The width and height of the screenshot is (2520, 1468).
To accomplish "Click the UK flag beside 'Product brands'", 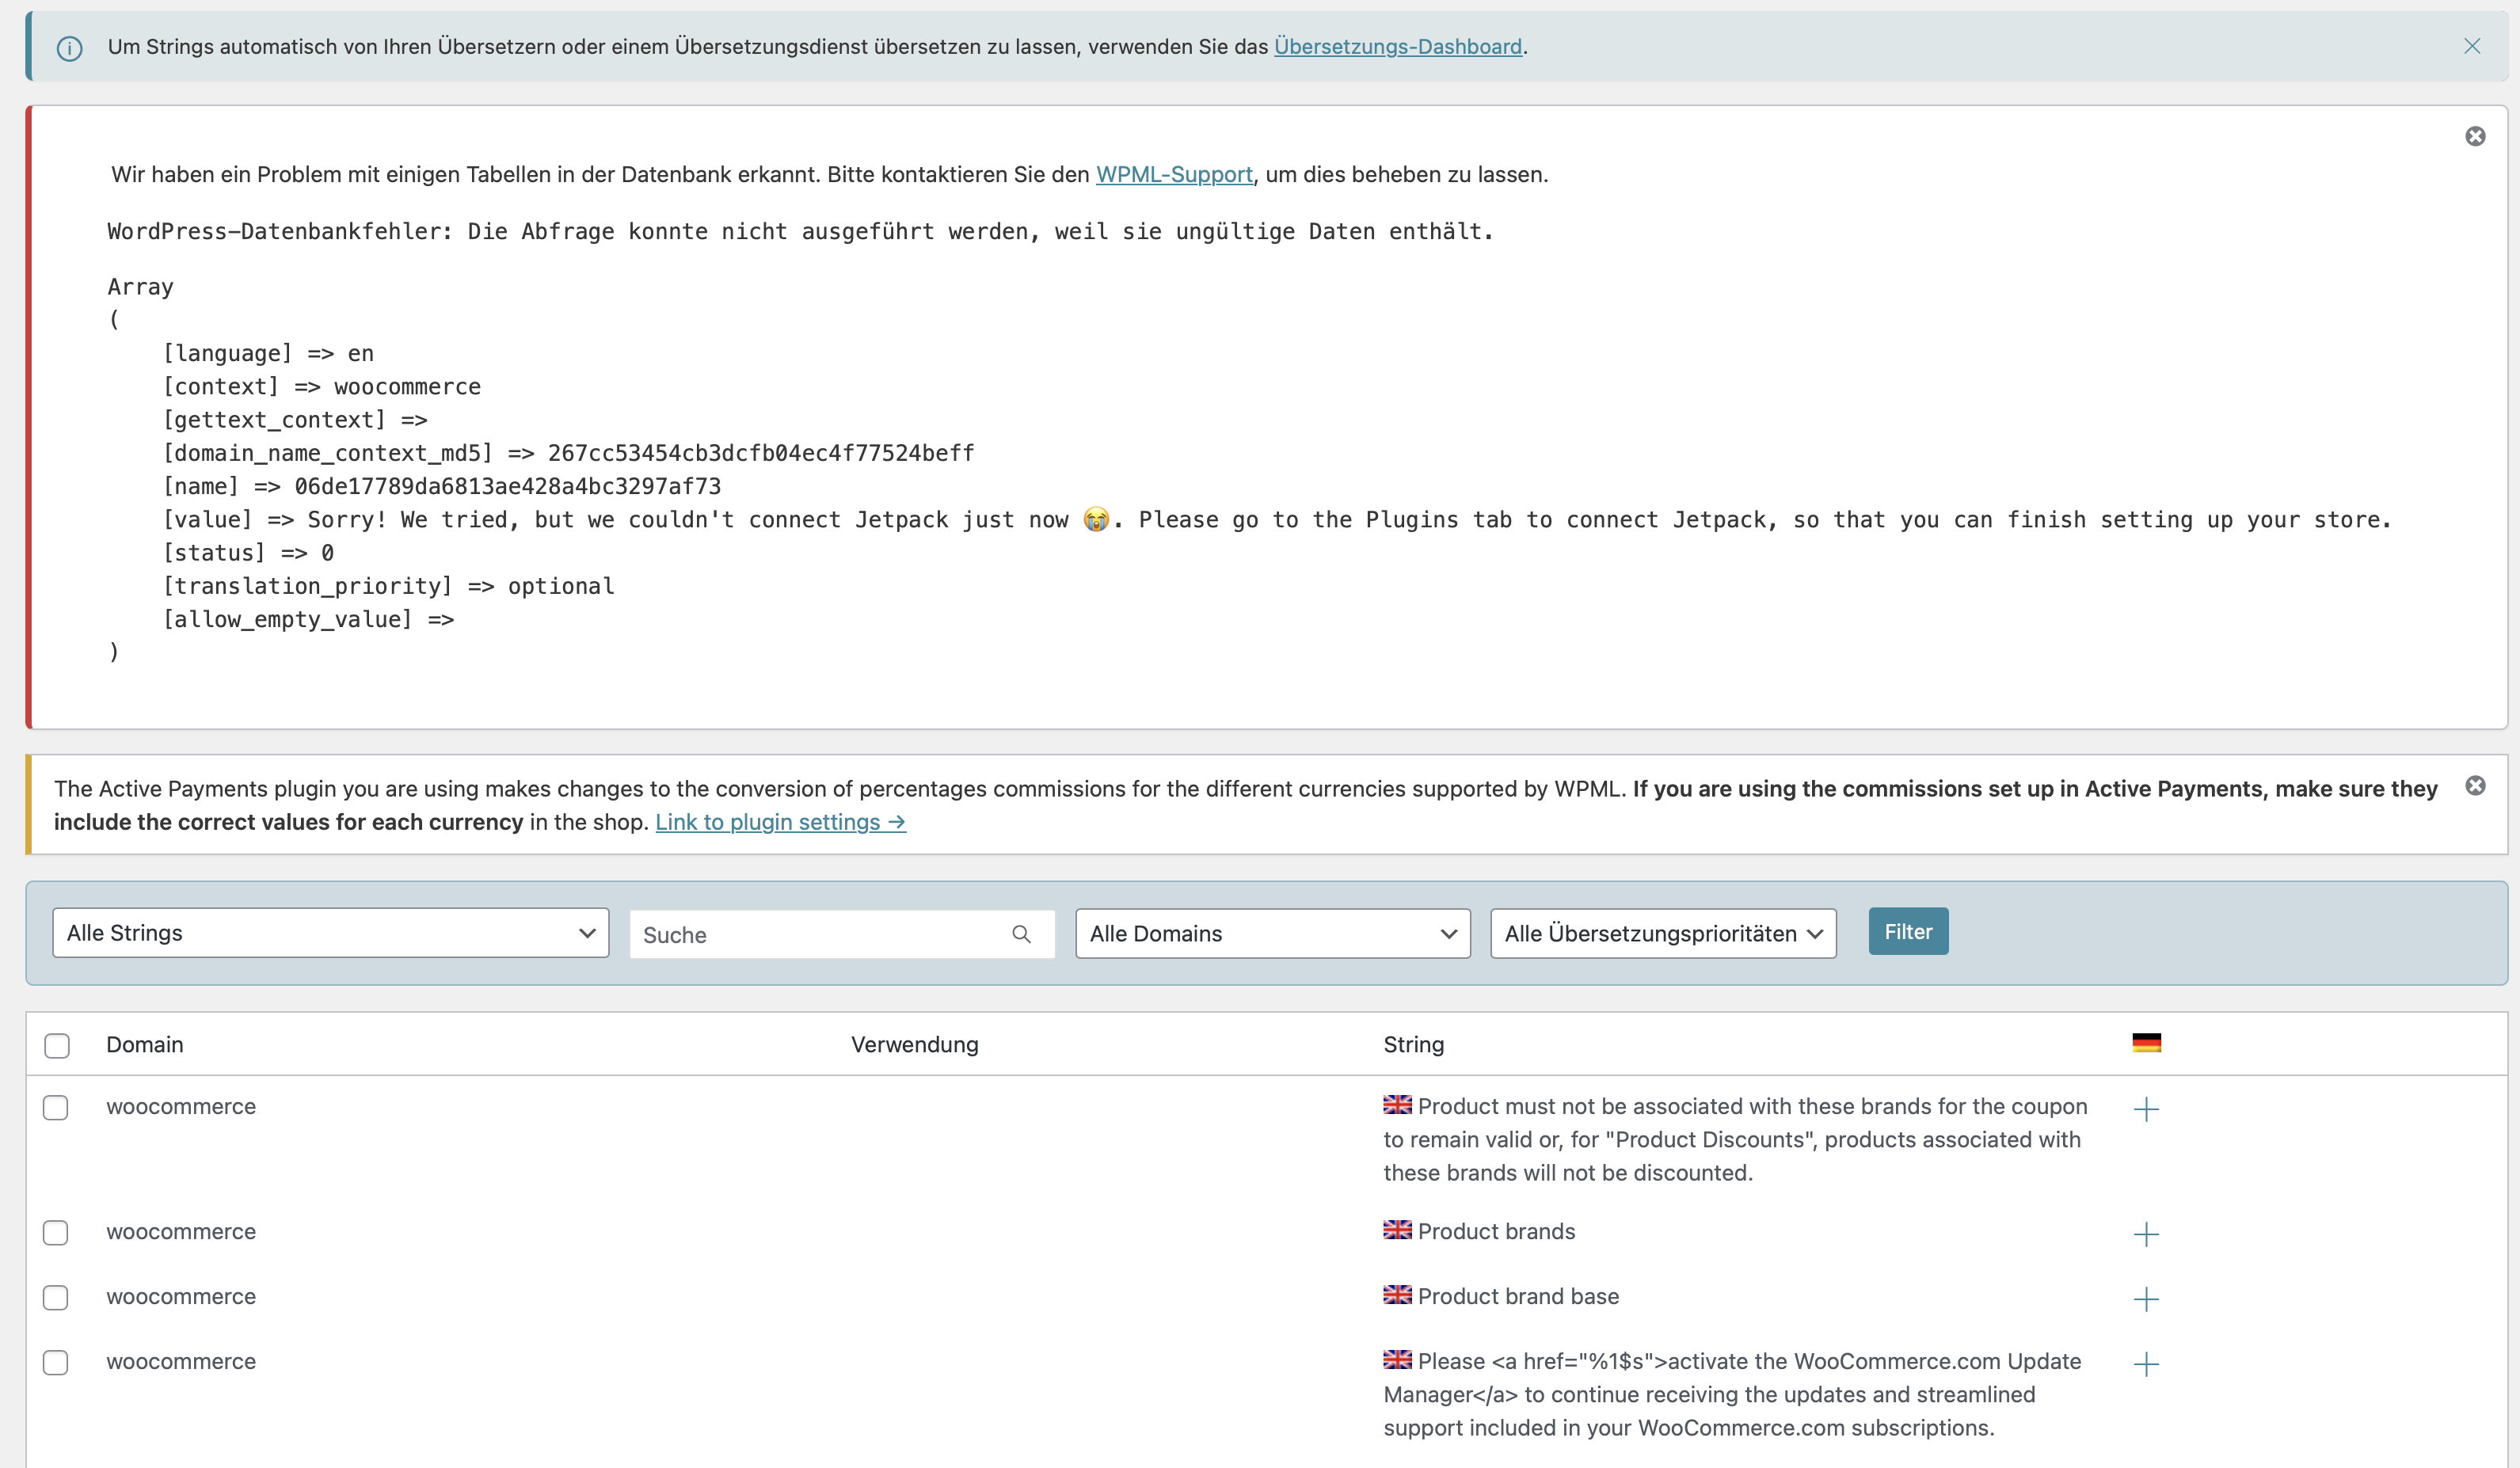I will pyautogui.click(x=1397, y=1230).
